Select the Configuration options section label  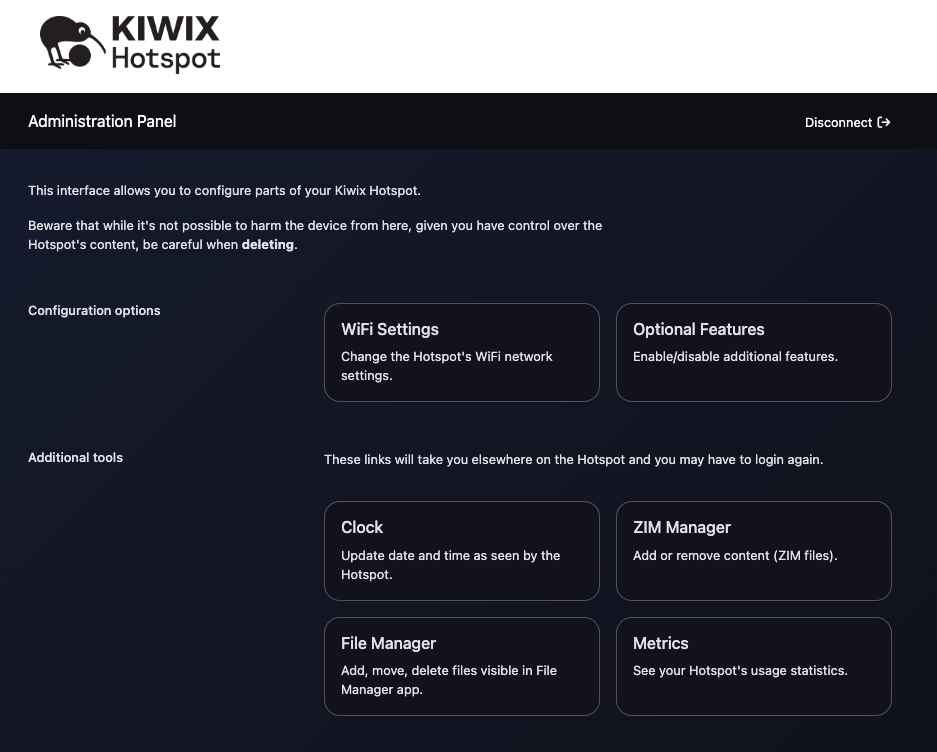coord(94,310)
